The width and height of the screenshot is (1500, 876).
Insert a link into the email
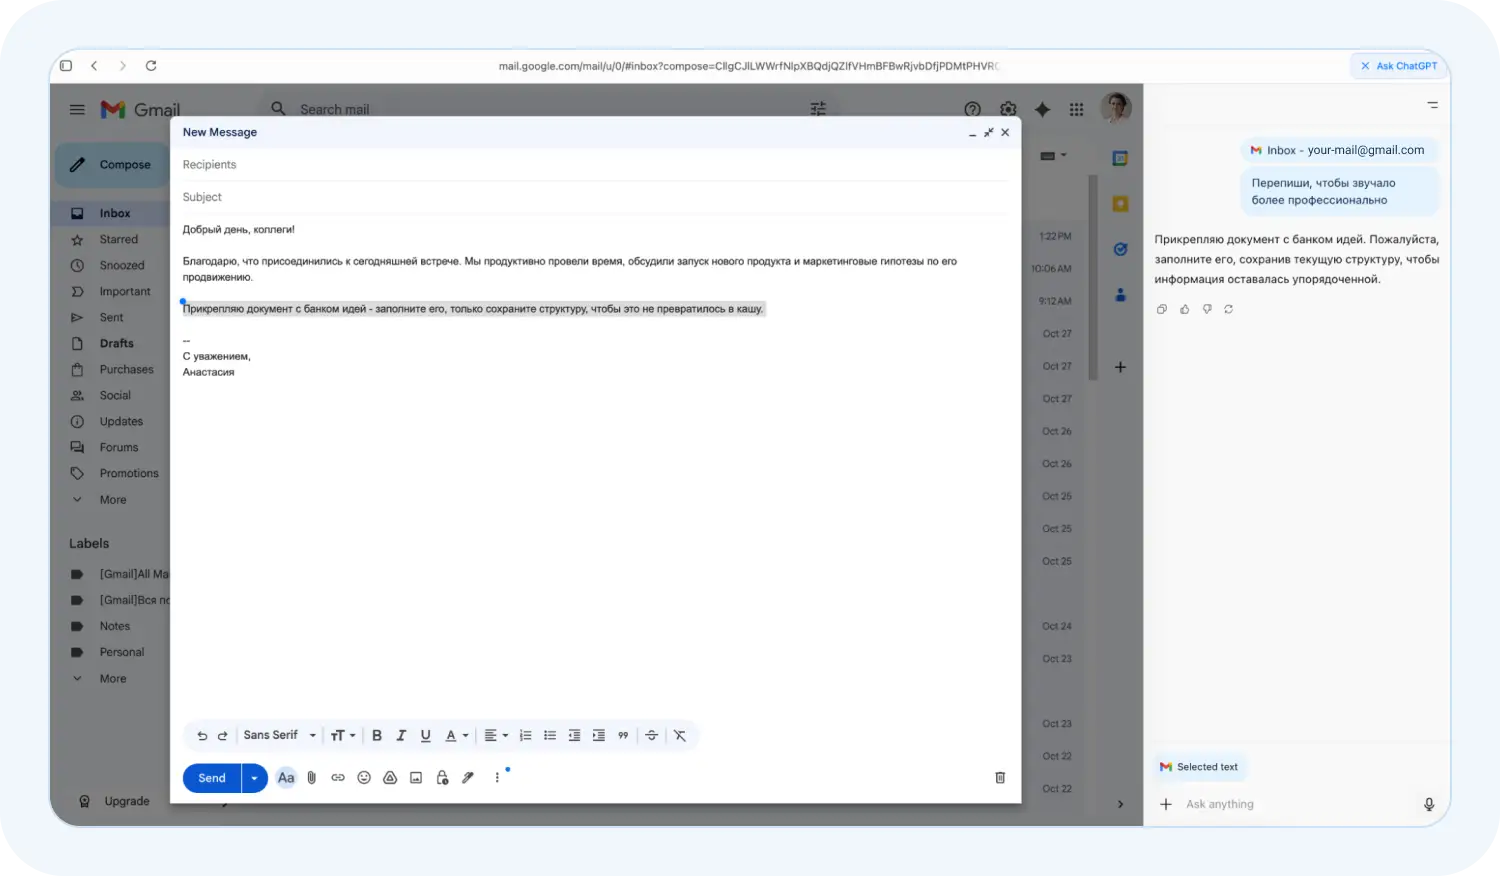pos(338,778)
